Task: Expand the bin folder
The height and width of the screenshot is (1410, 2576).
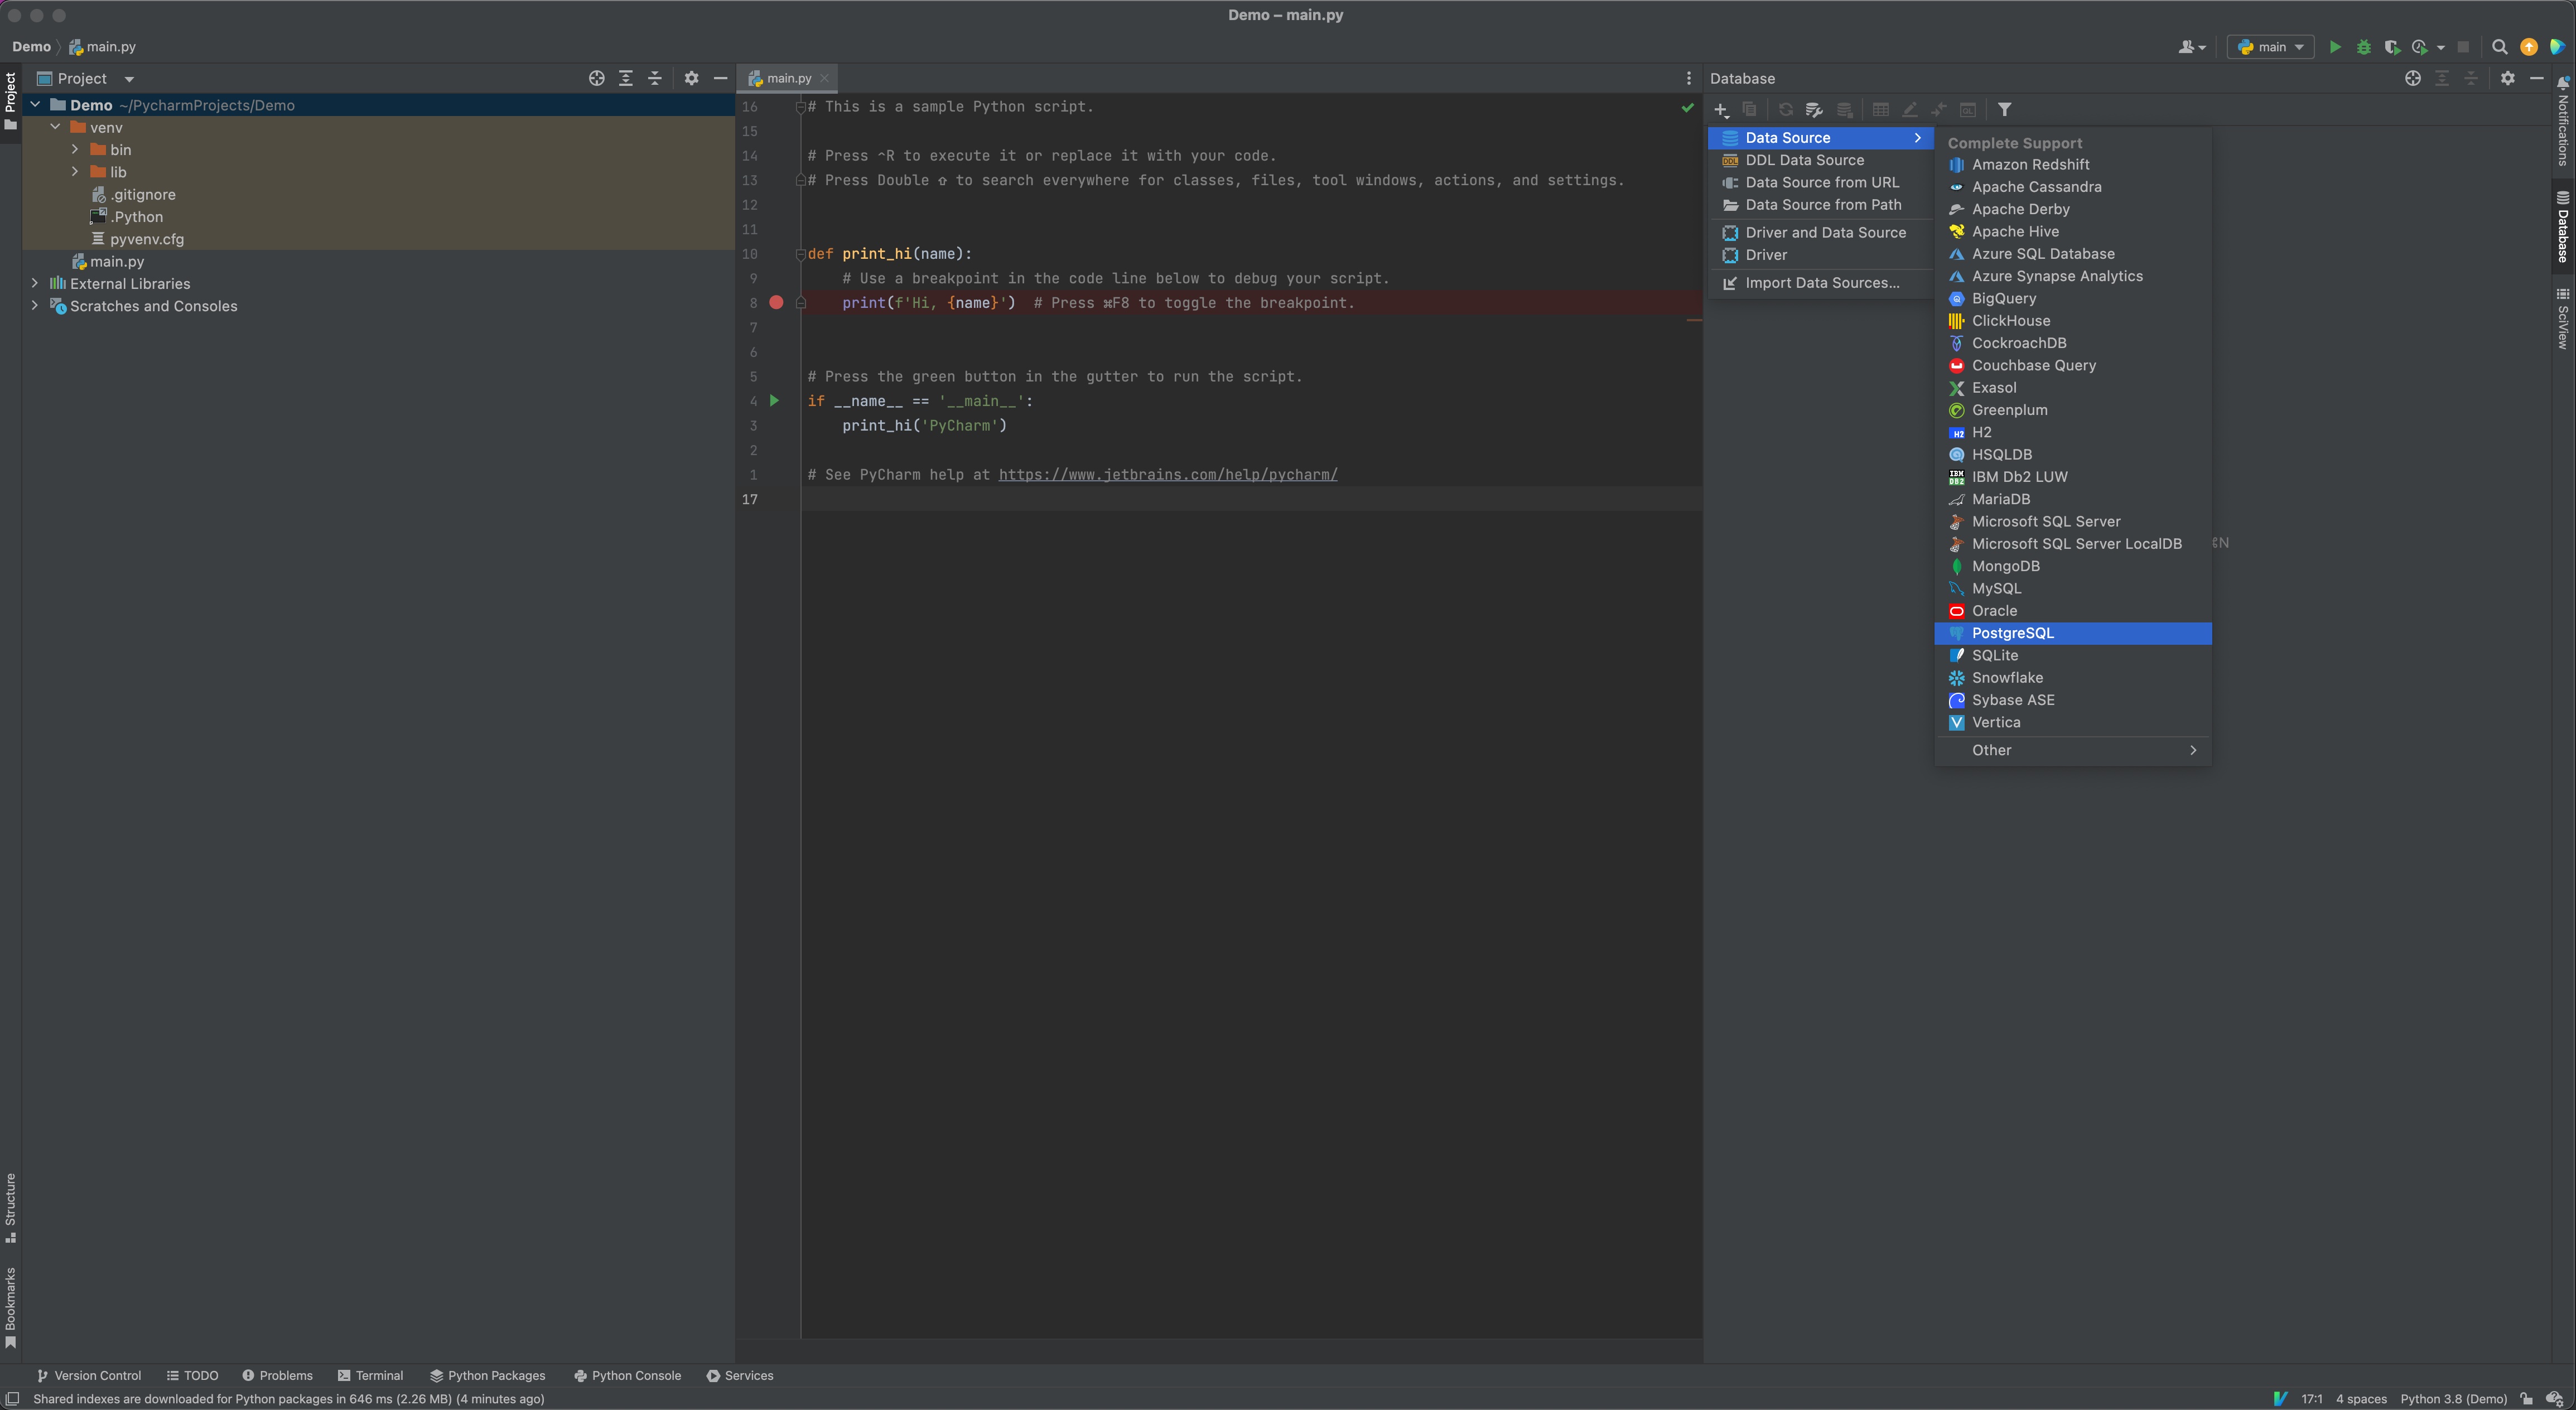Action: pyautogui.click(x=75, y=150)
